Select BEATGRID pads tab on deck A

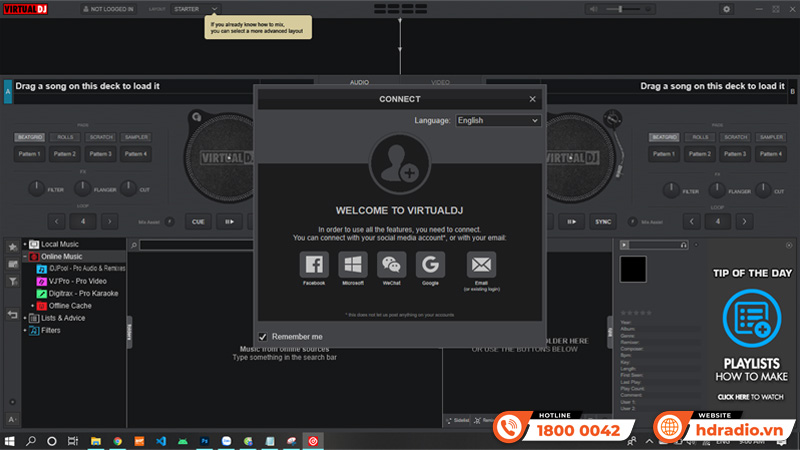tap(30, 137)
